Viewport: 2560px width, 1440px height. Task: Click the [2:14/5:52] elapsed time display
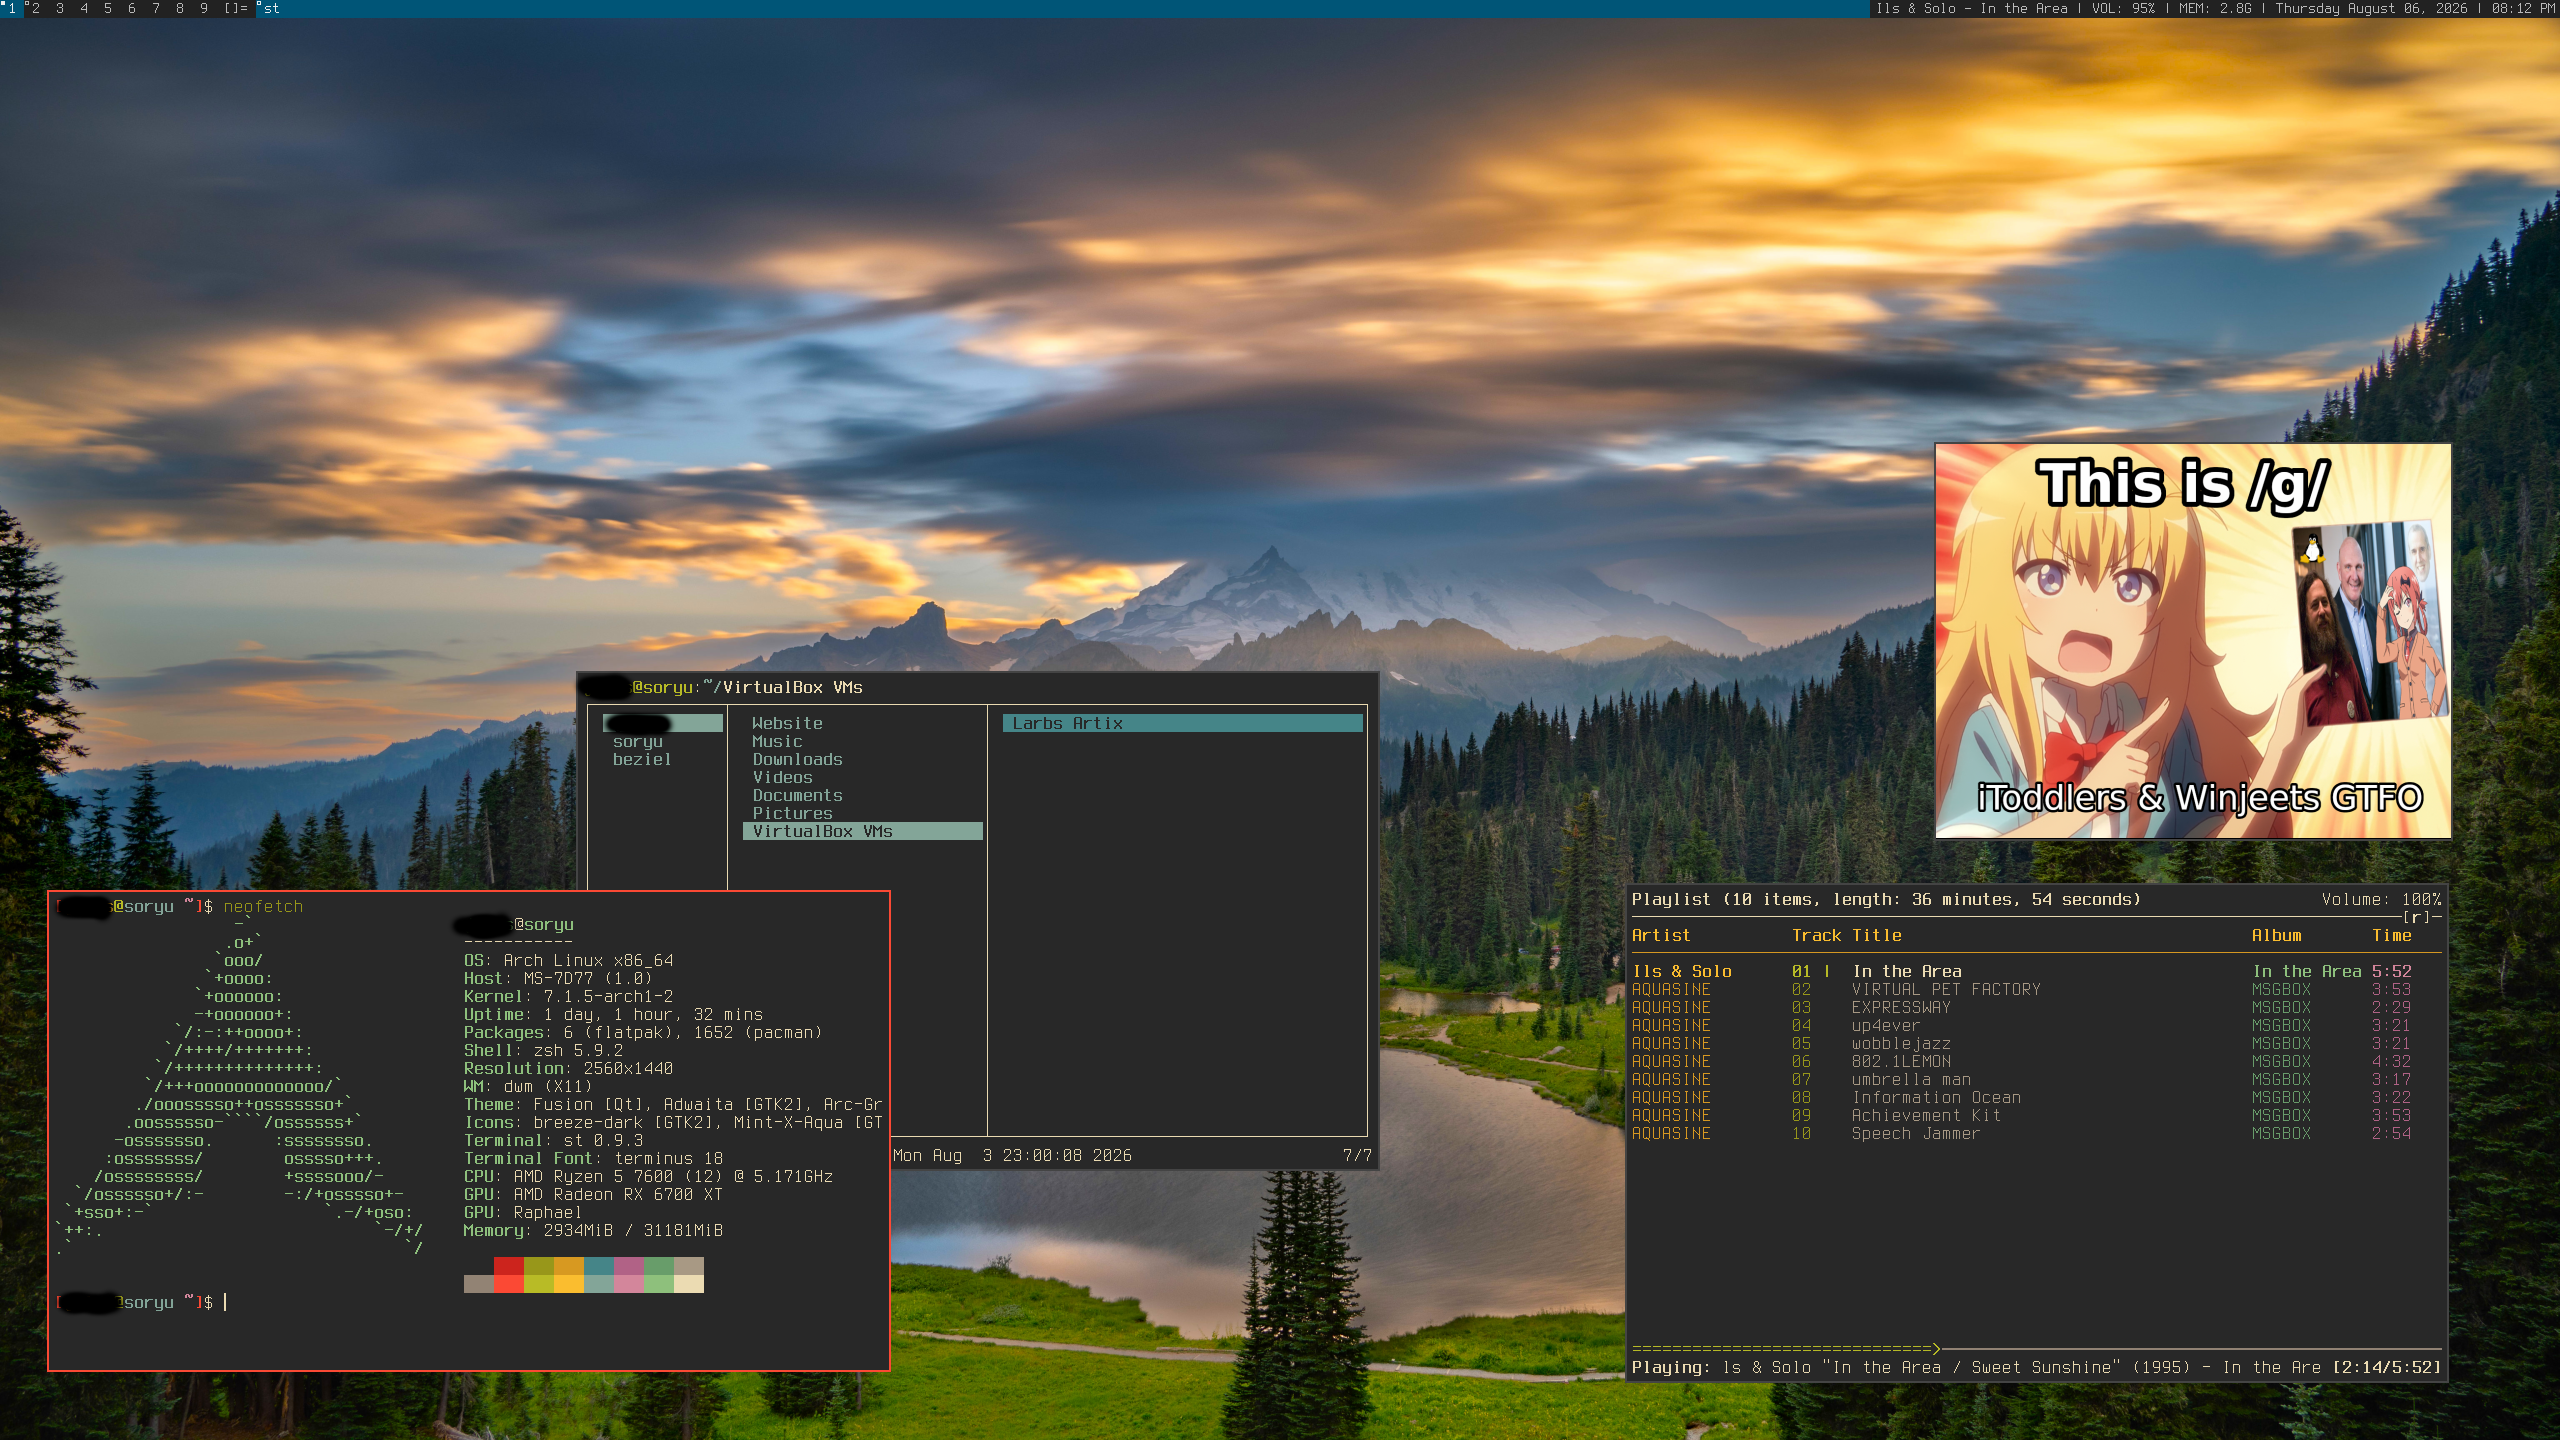pos(2387,1367)
